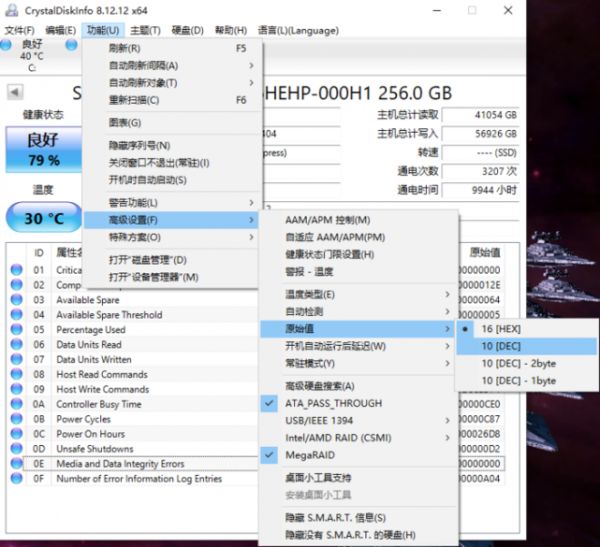This screenshot has height=547, width=600.
Task: Click the 30 °C temperature button
Action: coord(42,218)
